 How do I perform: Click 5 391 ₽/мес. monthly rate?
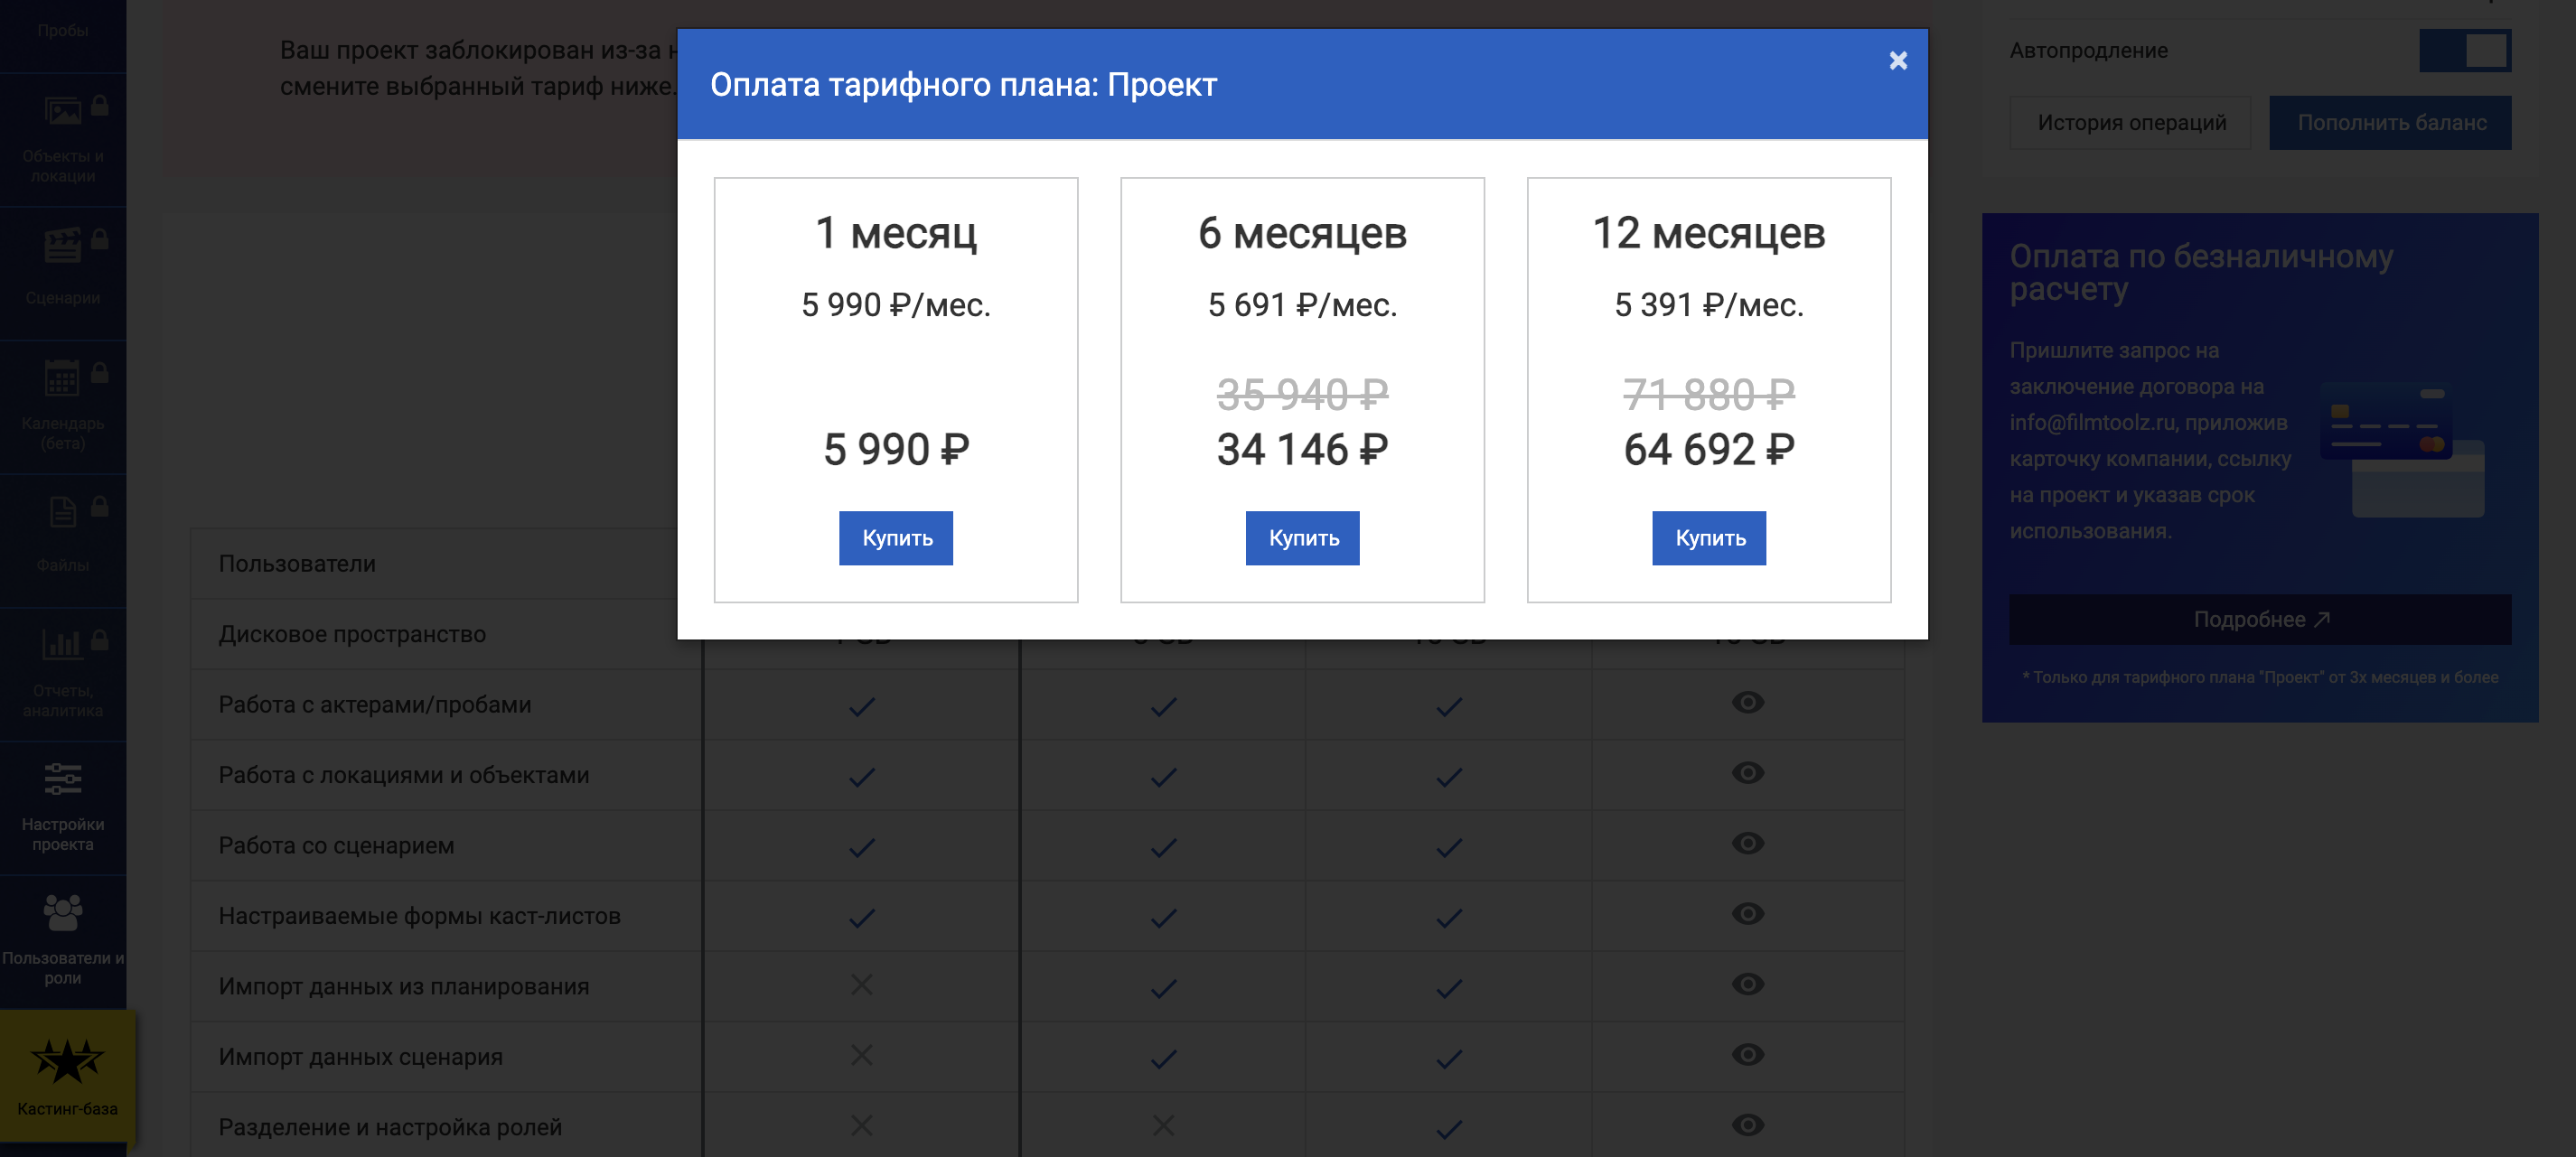click(x=1709, y=305)
